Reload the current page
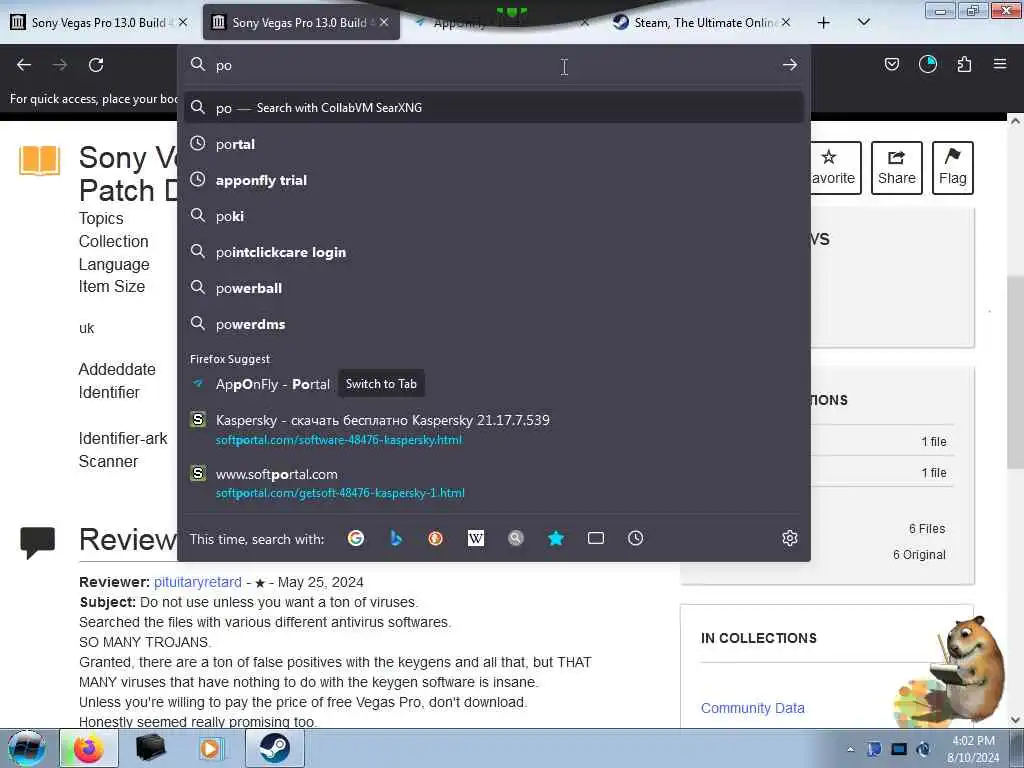This screenshot has height=768, width=1024. [96, 65]
